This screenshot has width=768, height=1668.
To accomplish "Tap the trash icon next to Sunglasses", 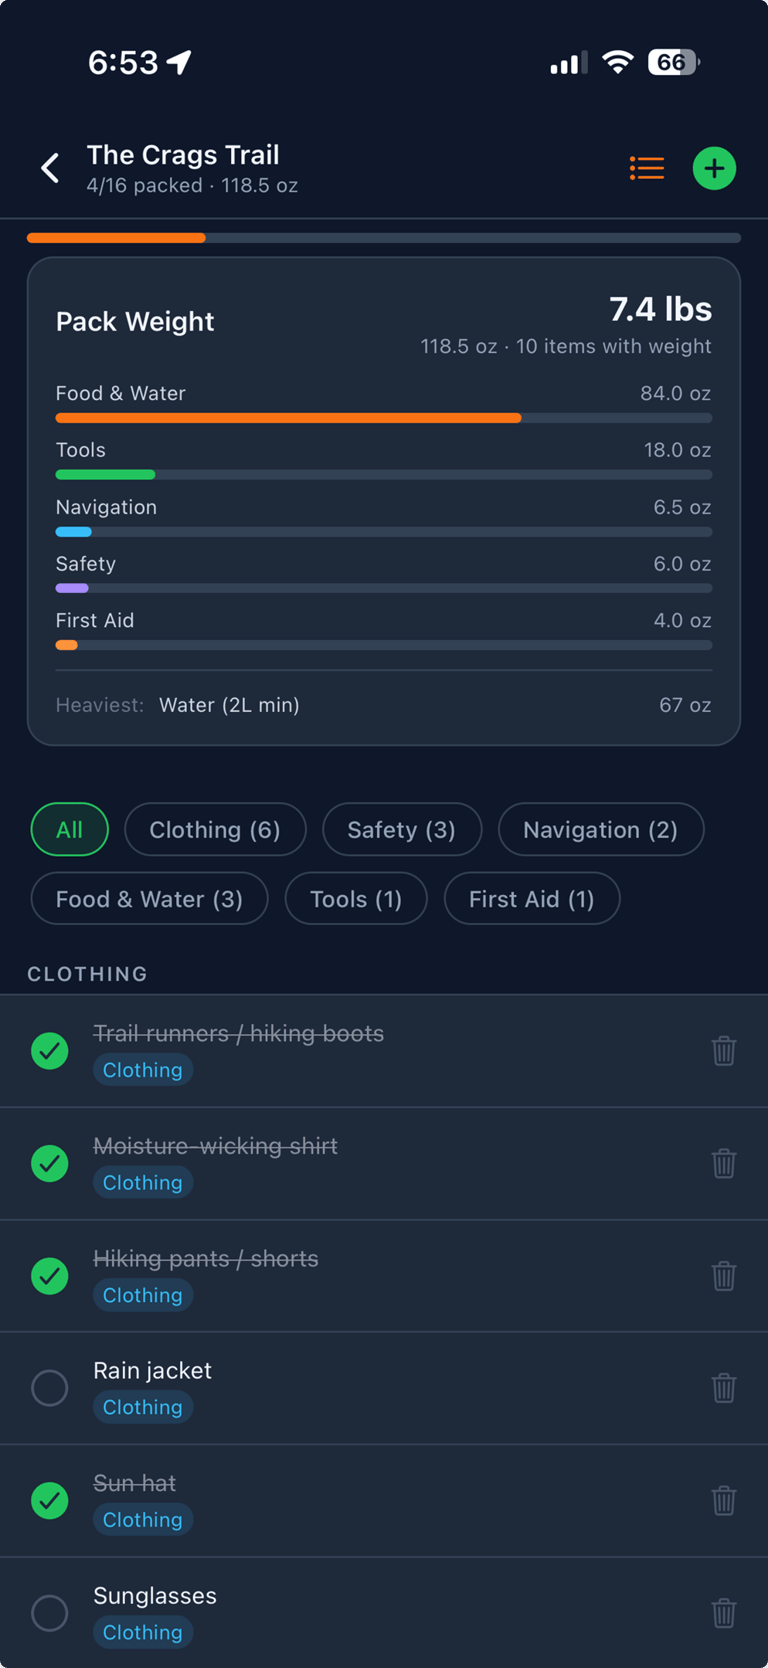I will (x=723, y=1613).
